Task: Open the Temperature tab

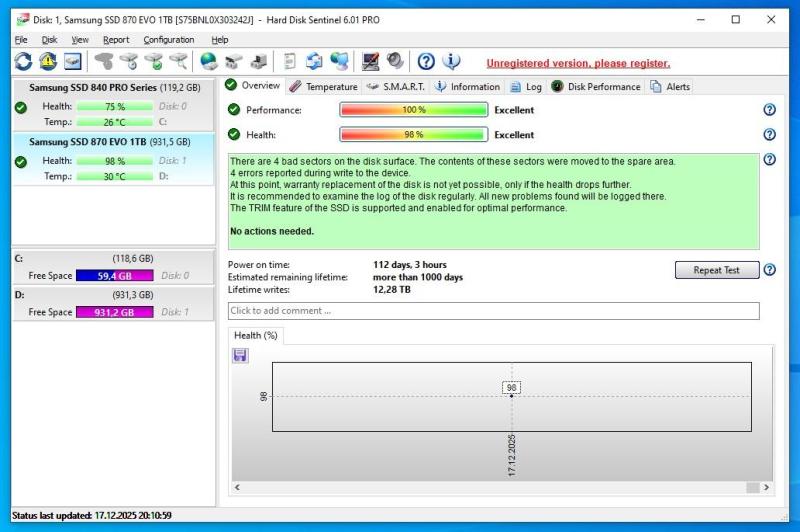Action: click(x=324, y=87)
